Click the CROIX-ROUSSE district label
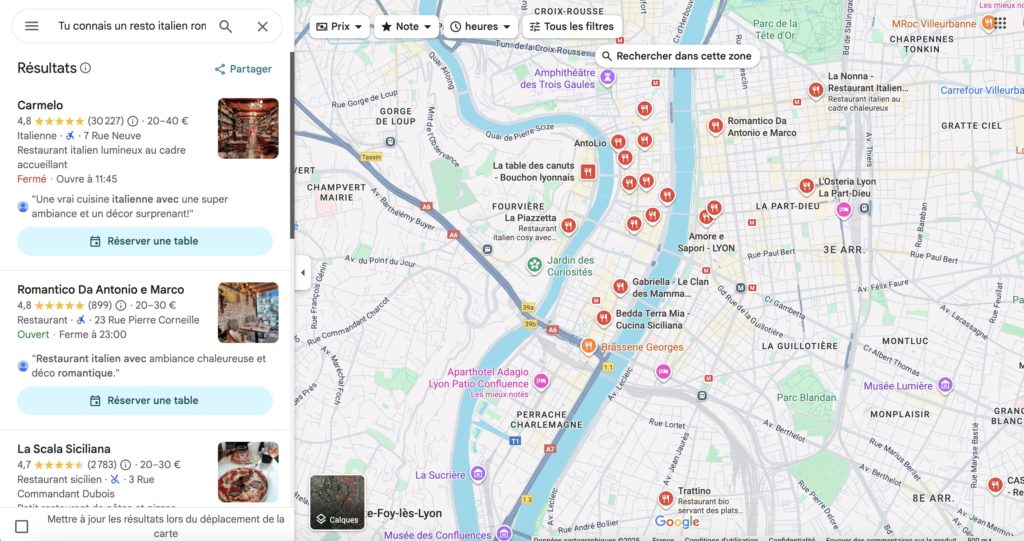Image resolution: width=1024 pixels, height=541 pixels. pyautogui.click(x=568, y=12)
